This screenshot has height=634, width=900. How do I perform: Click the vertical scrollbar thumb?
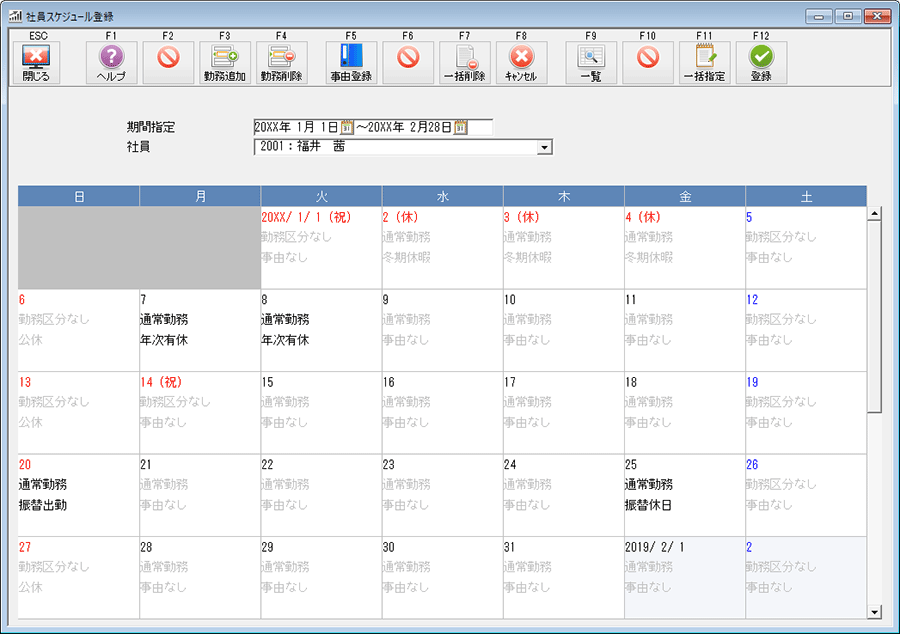pyautogui.click(x=874, y=317)
